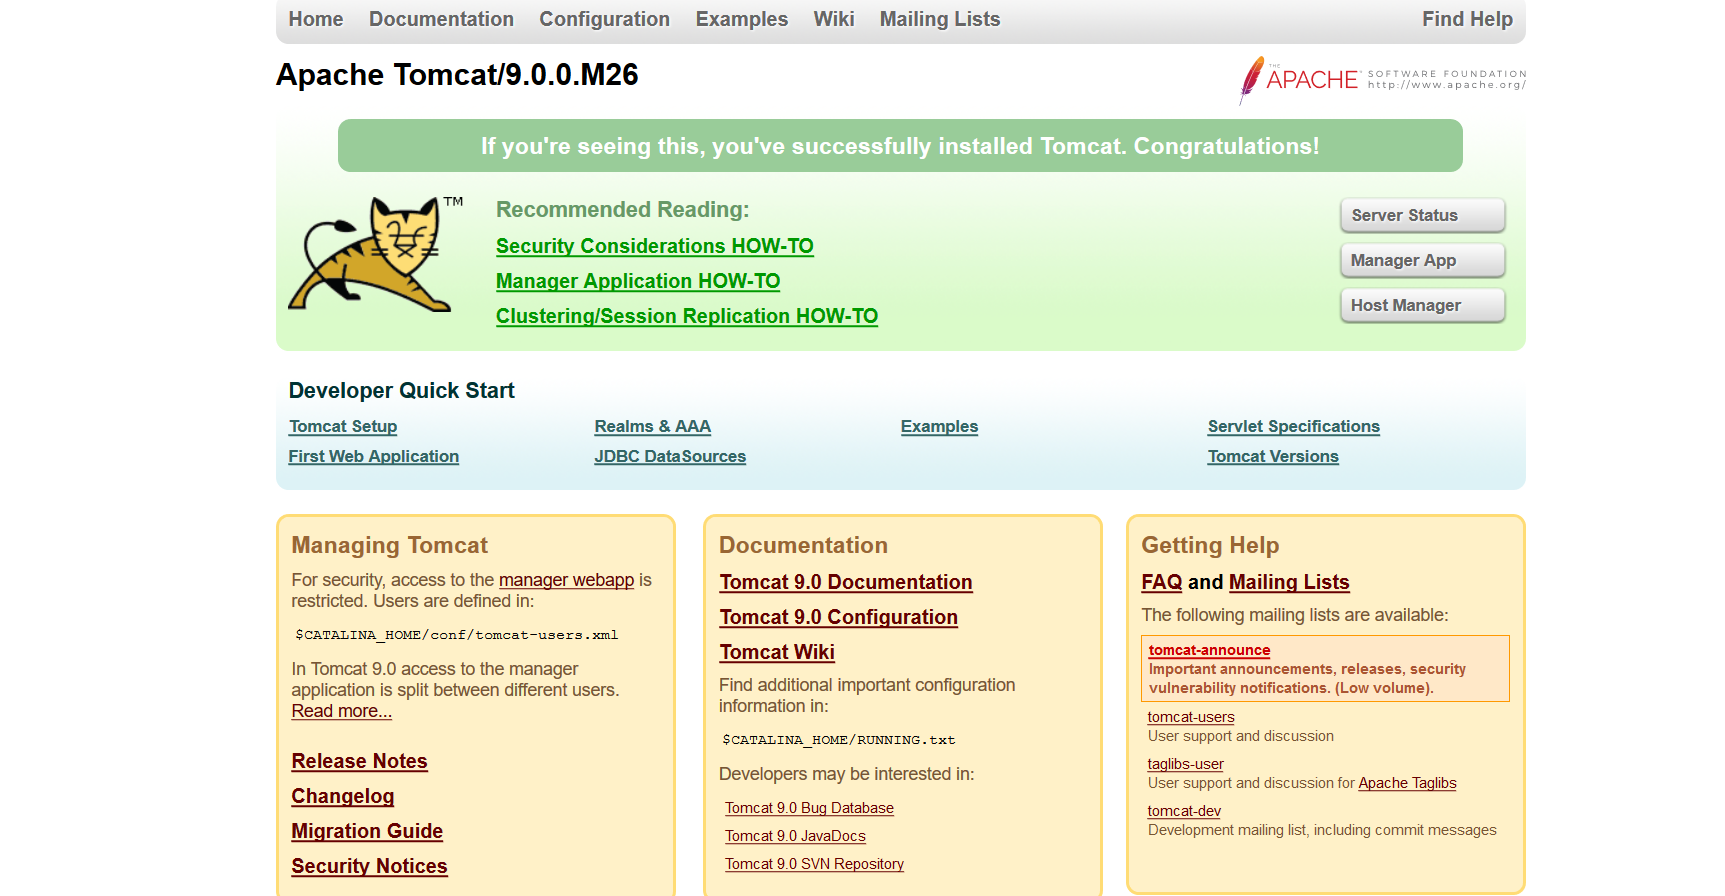
Task: Open Wiki from the top navigation
Action: tap(834, 19)
